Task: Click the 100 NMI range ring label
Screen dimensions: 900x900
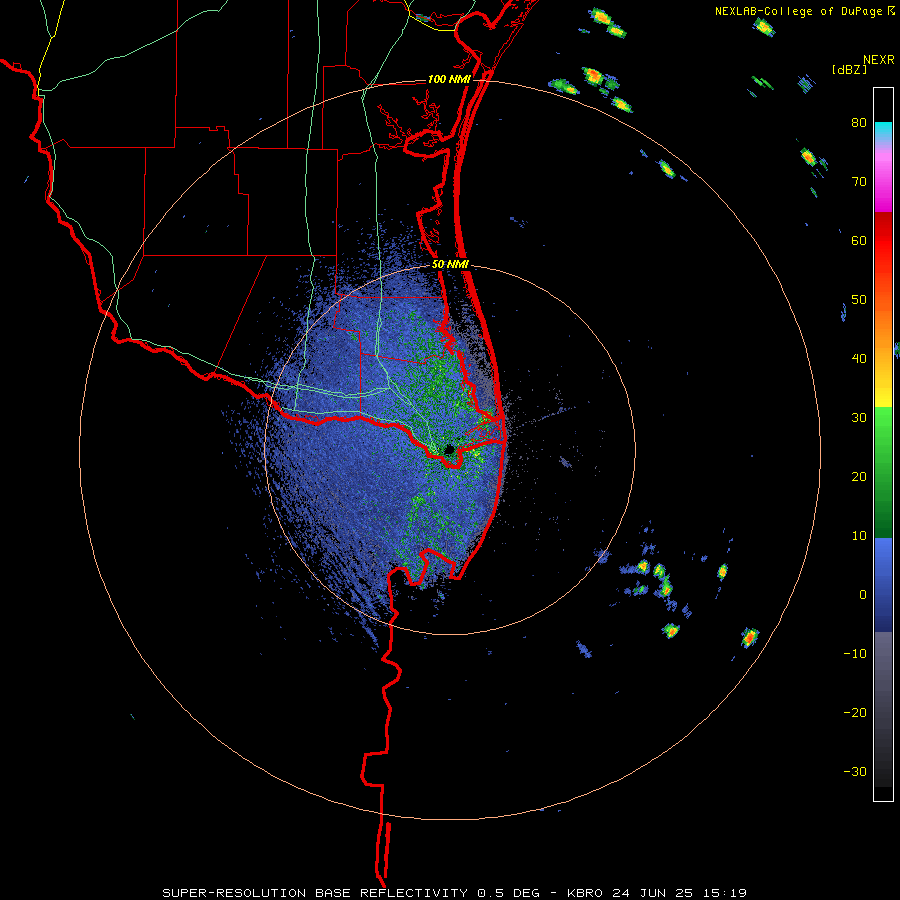Action: click(x=449, y=79)
